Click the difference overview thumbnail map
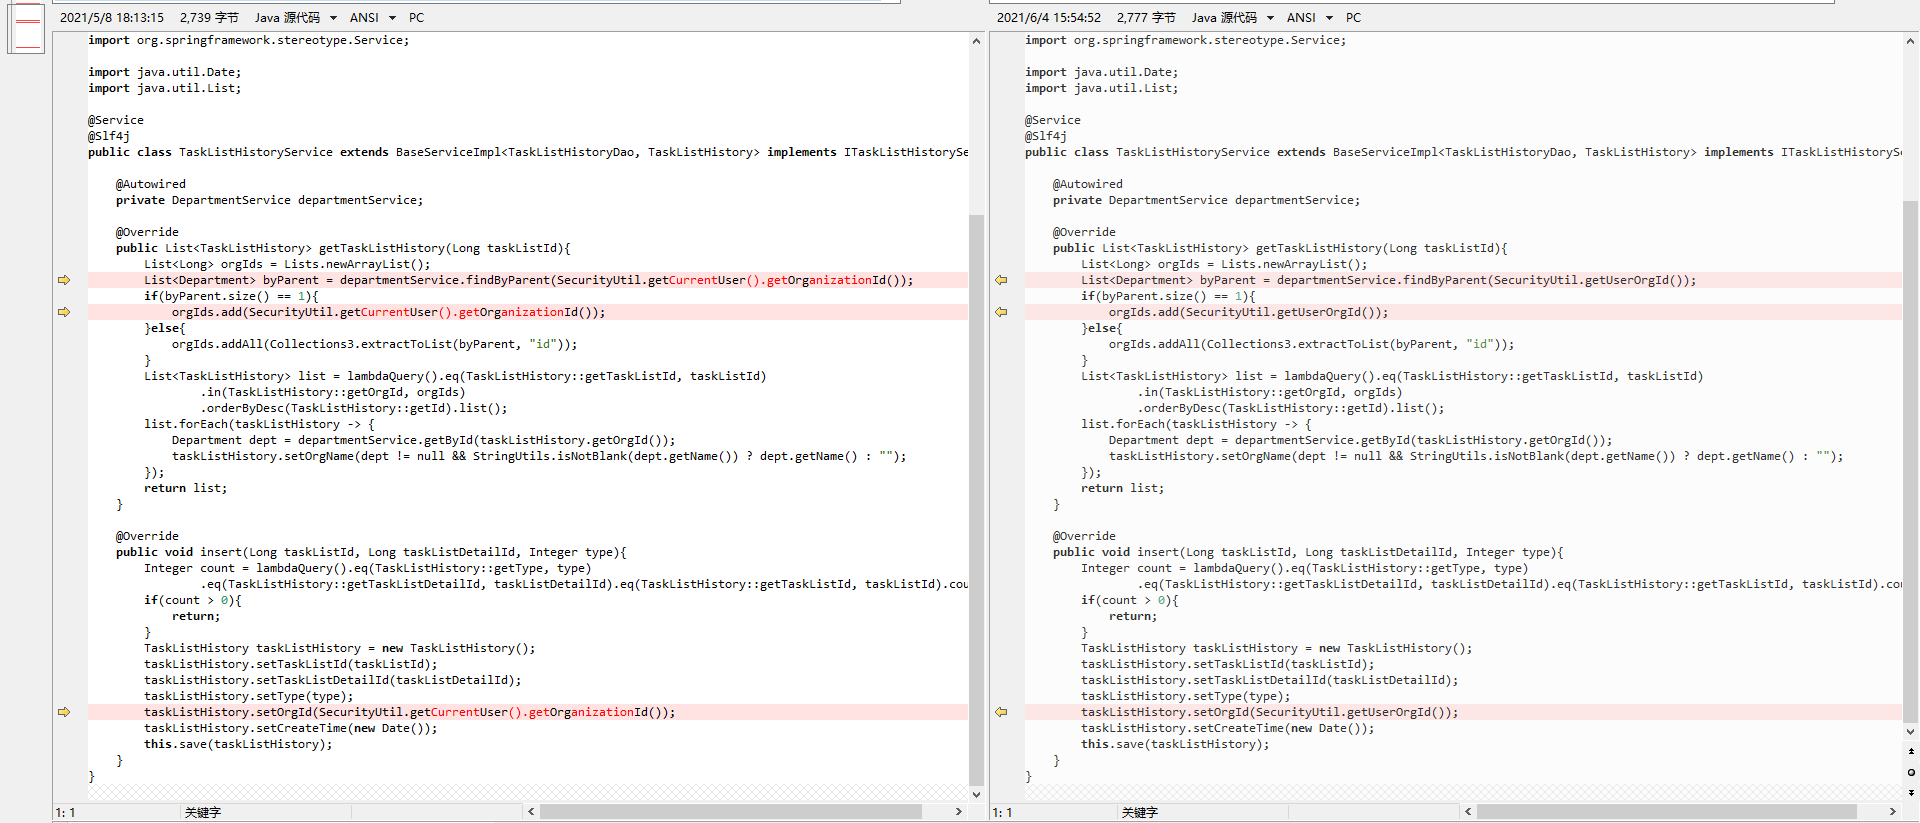Image resolution: width=1920 pixels, height=823 pixels. (x=27, y=28)
